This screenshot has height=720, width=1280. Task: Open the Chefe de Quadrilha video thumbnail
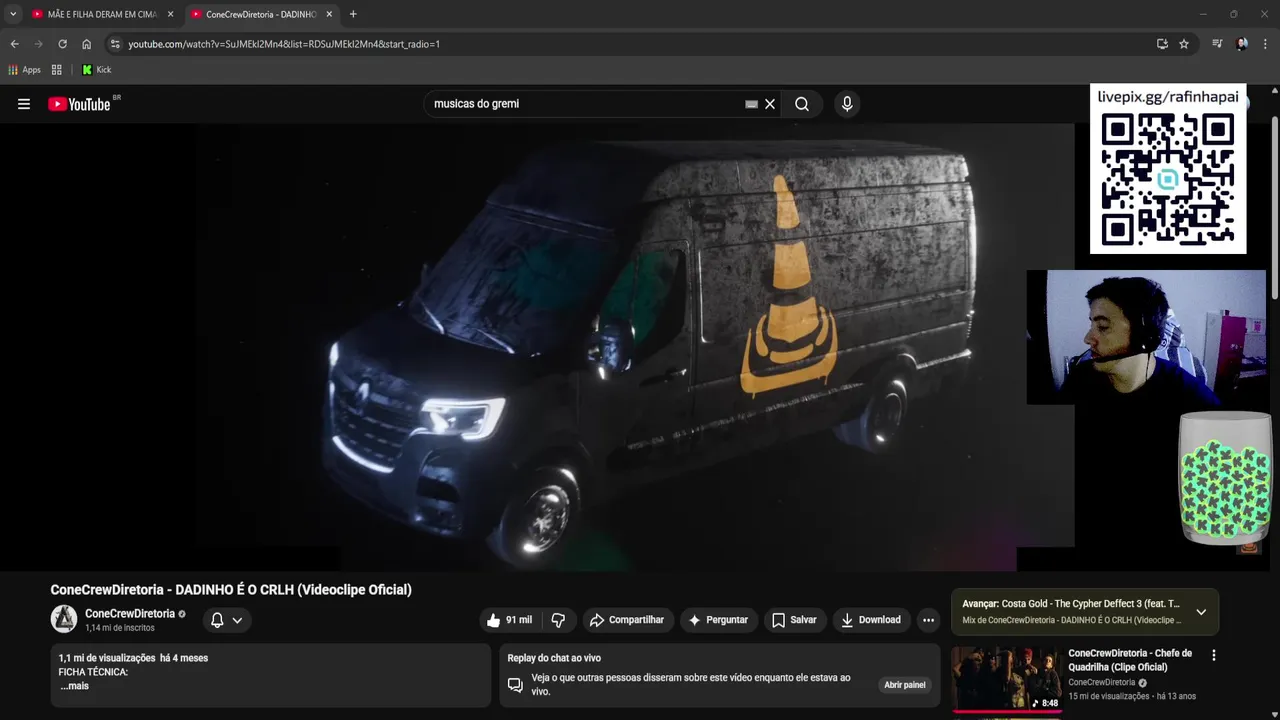coord(1006,679)
